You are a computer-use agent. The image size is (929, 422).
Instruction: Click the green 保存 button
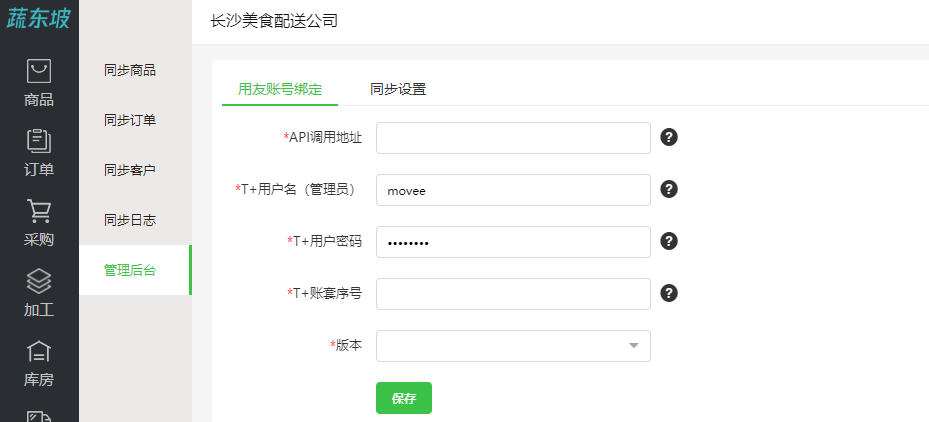pos(404,398)
